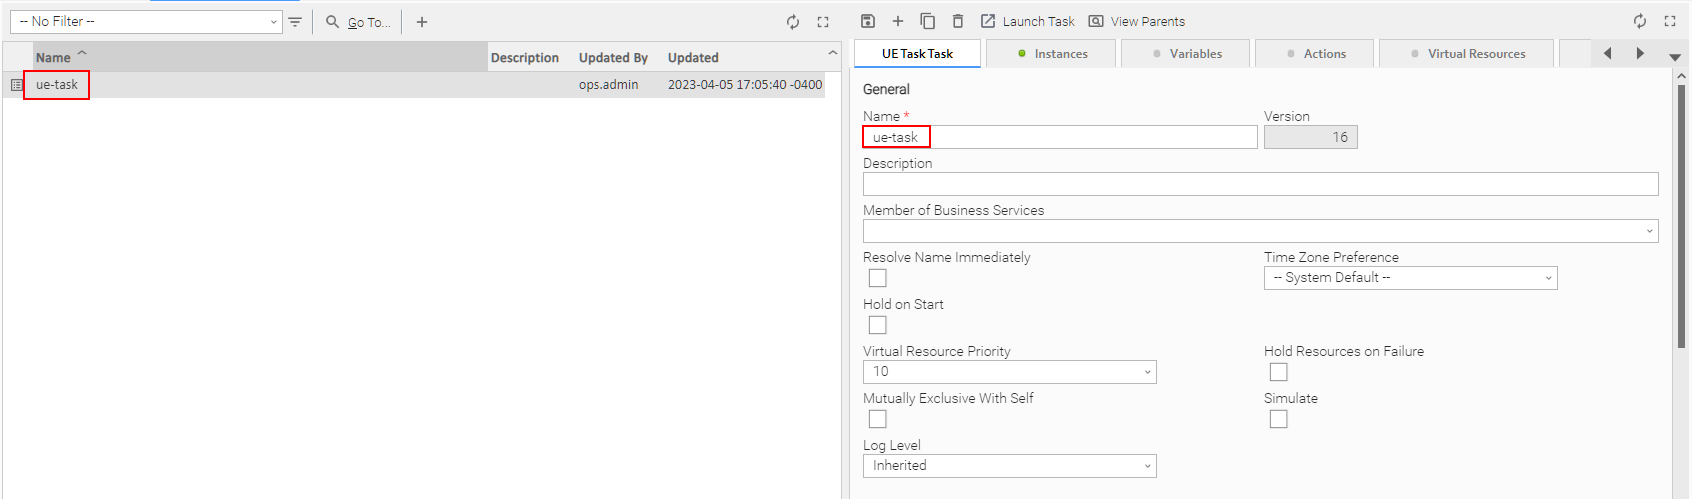
Task: Click the Copy task icon
Action: pyautogui.click(x=928, y=21)
